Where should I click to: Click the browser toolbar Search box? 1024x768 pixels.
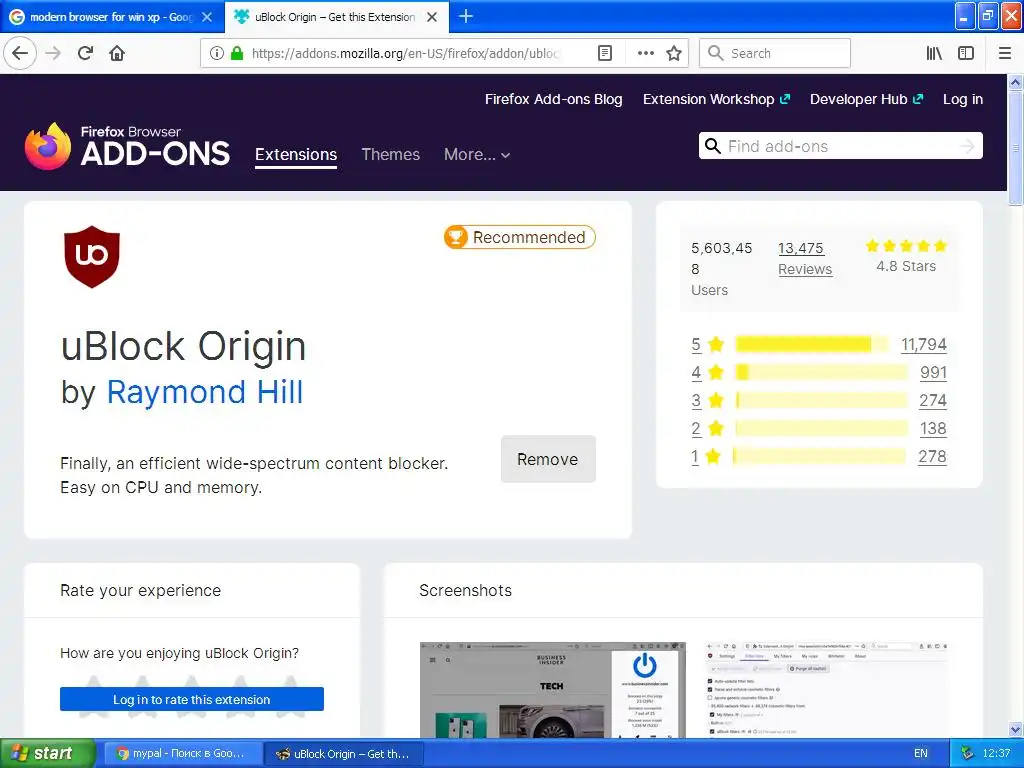775,53
